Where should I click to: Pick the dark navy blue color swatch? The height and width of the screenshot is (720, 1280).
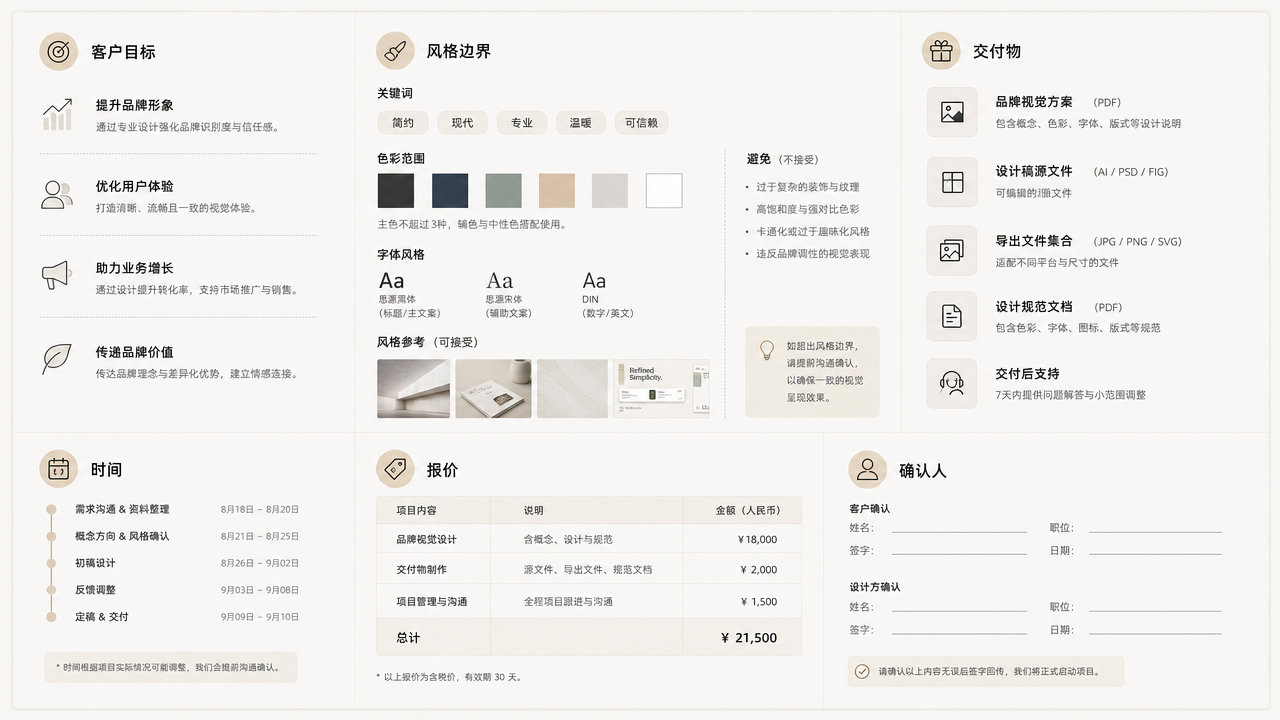tap(450, 191)
